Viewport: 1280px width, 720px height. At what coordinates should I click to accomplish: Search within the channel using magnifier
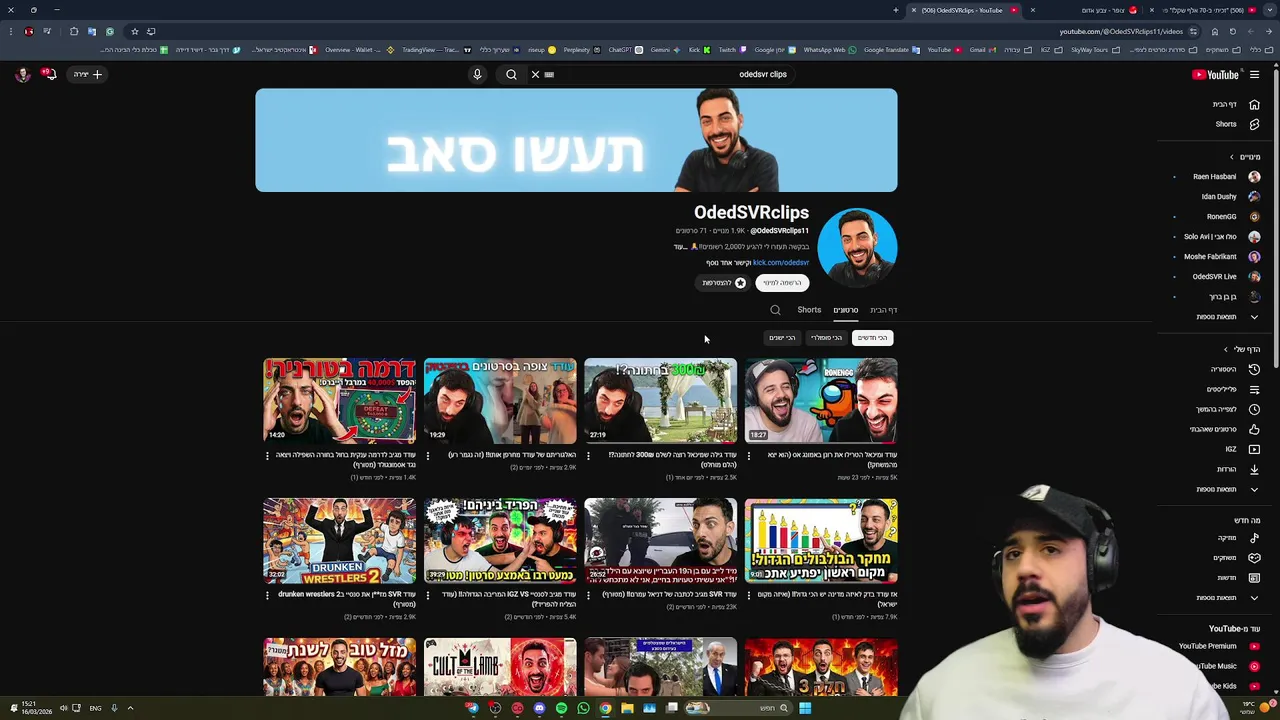click(775, 310)
